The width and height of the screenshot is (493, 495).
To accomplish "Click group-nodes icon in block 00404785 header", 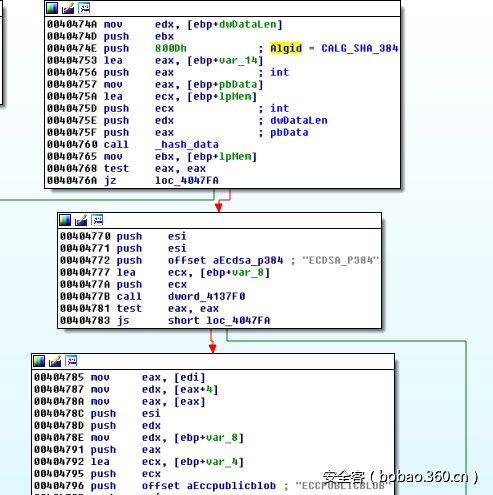I will (x=71, y=361).
